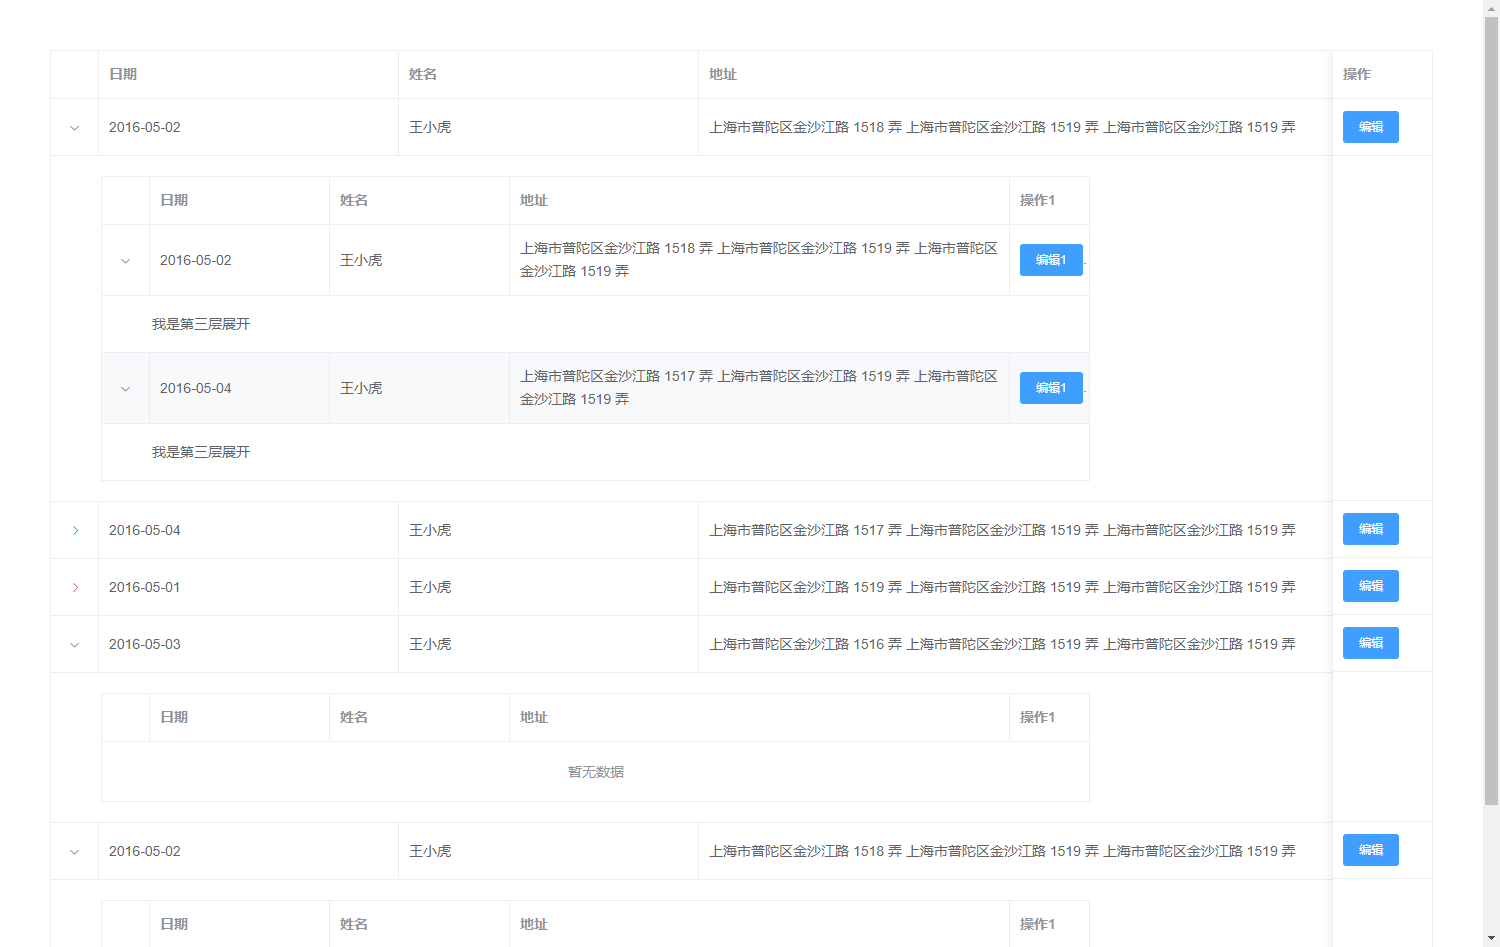
Task: Collapse the bottom 2016-05-02 expanded row
Action: pyautogui.click(x=73, y=851)
